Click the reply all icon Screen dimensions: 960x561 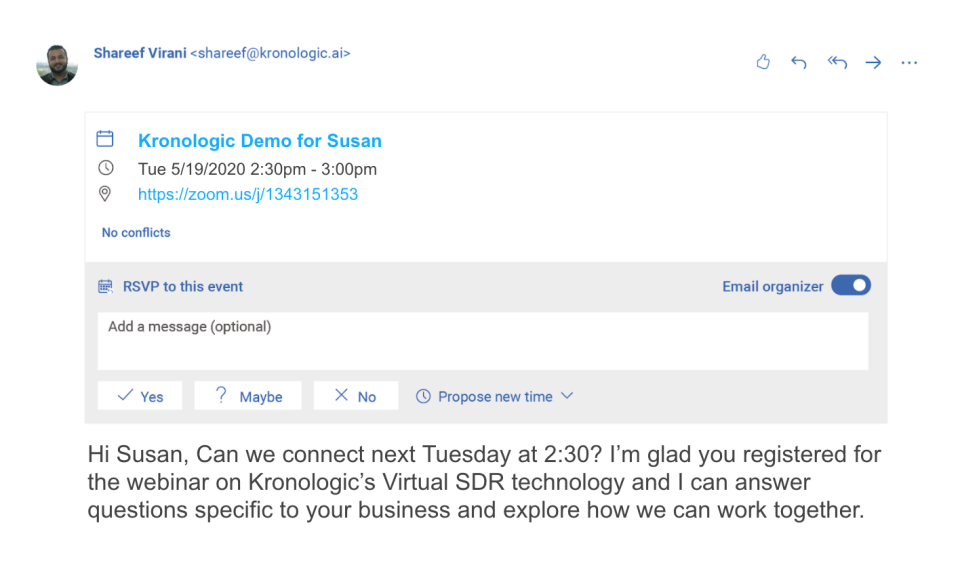click(837, 63)
